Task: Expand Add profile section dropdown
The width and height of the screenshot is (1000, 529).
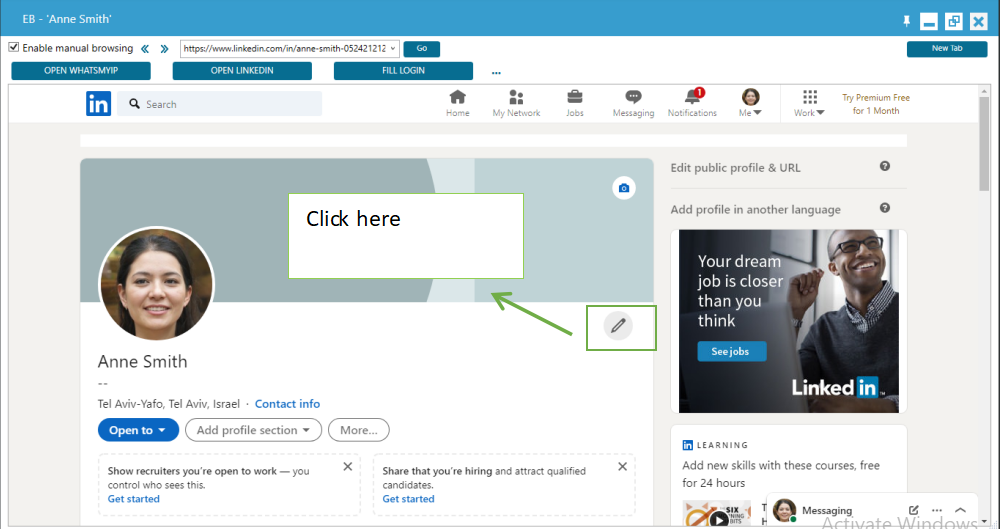Action: point(253,430)
